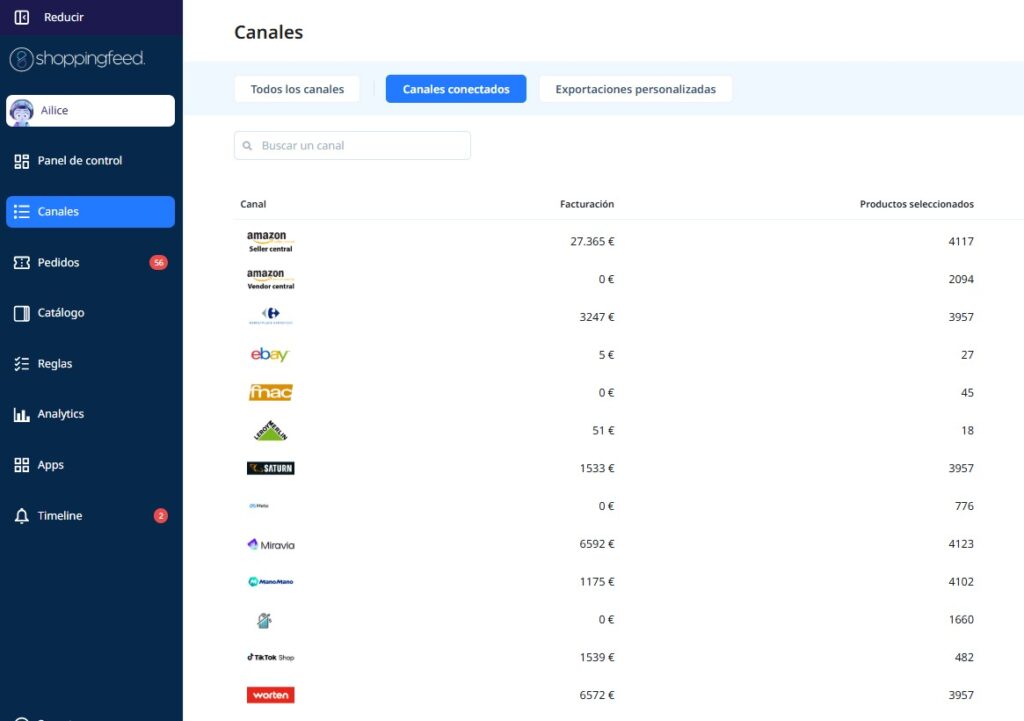Click the Reglas checklist icon
The height and width of the screenshot is (721, 1024).
coord(22,364)
